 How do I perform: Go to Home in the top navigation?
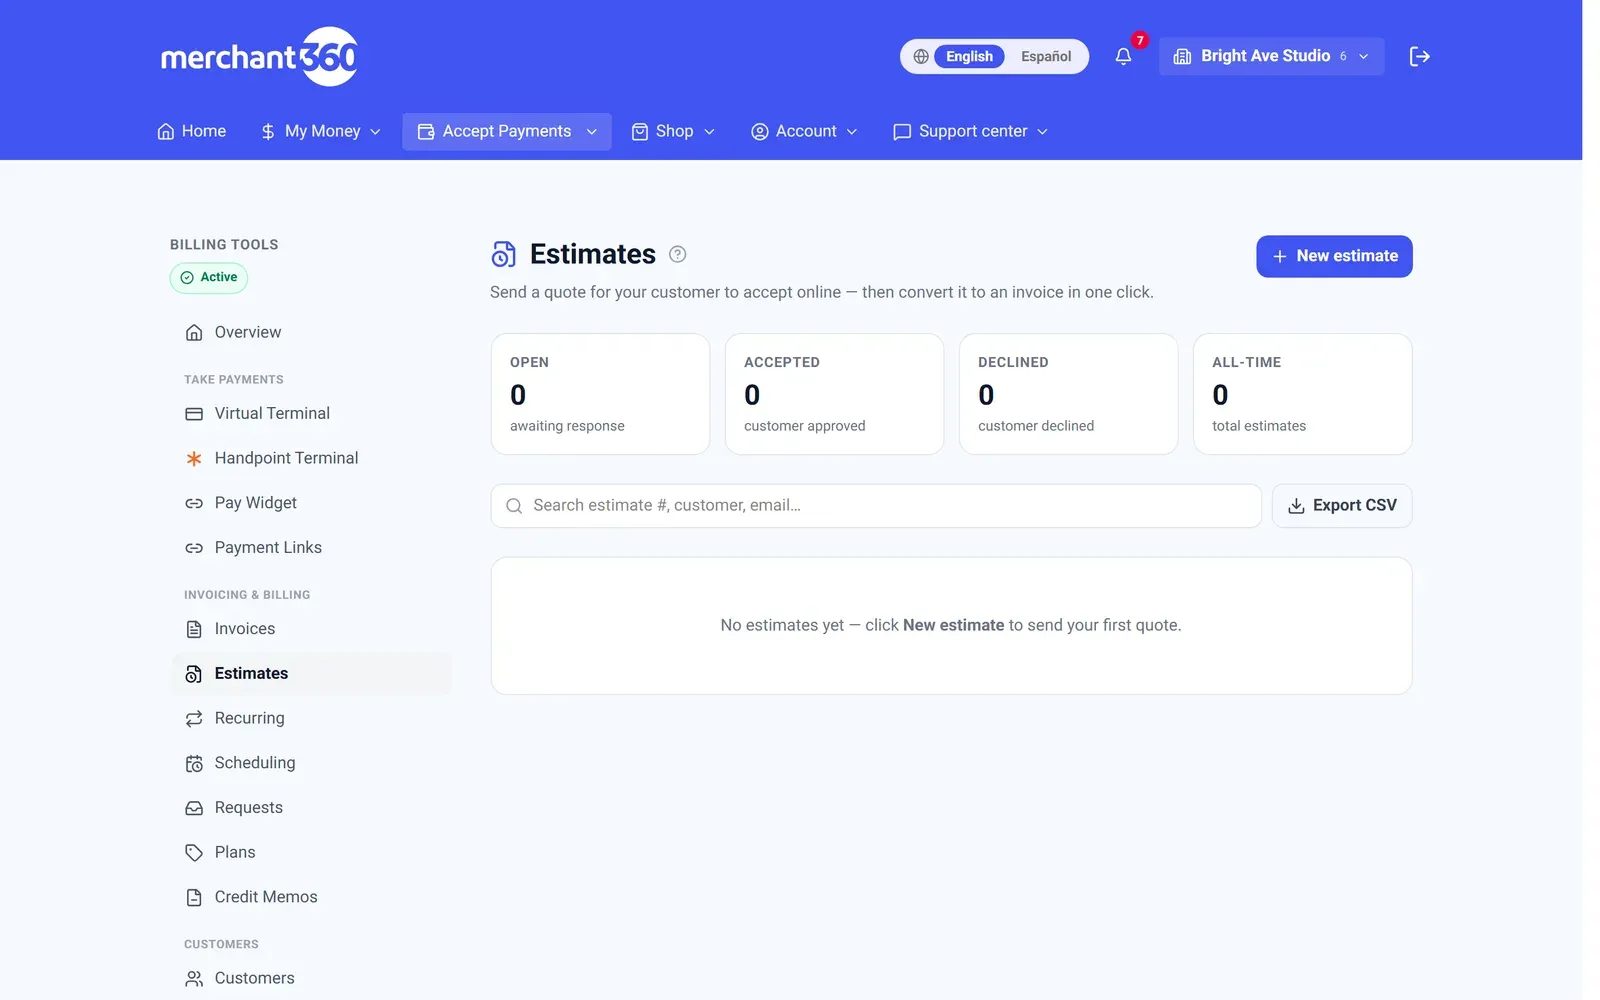coord(192,132)
